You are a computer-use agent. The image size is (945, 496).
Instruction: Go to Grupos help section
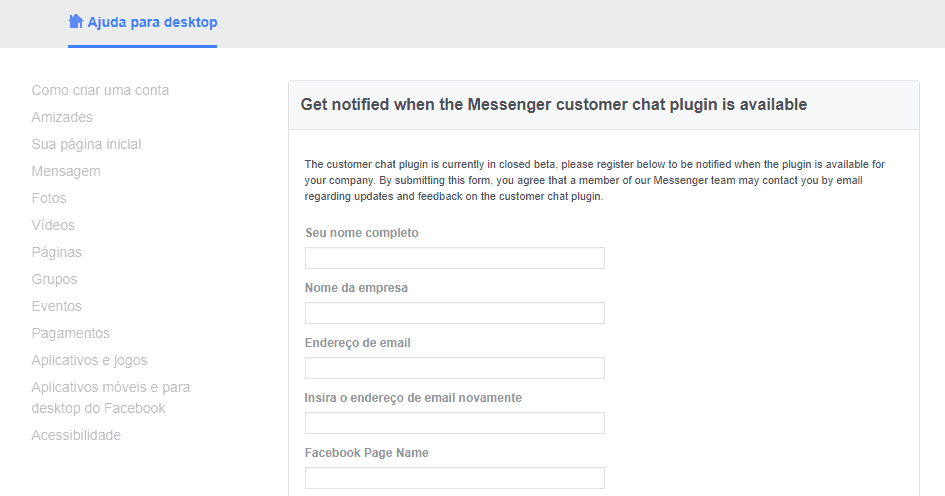tap(54, 280)
